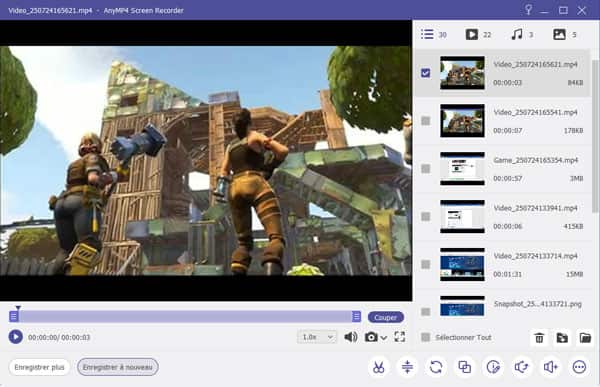The height and width of the screenshot is (387, 600).
Task: Open more tools ellipsis icon
Action: pyautogui.click(x=579, y=367)
